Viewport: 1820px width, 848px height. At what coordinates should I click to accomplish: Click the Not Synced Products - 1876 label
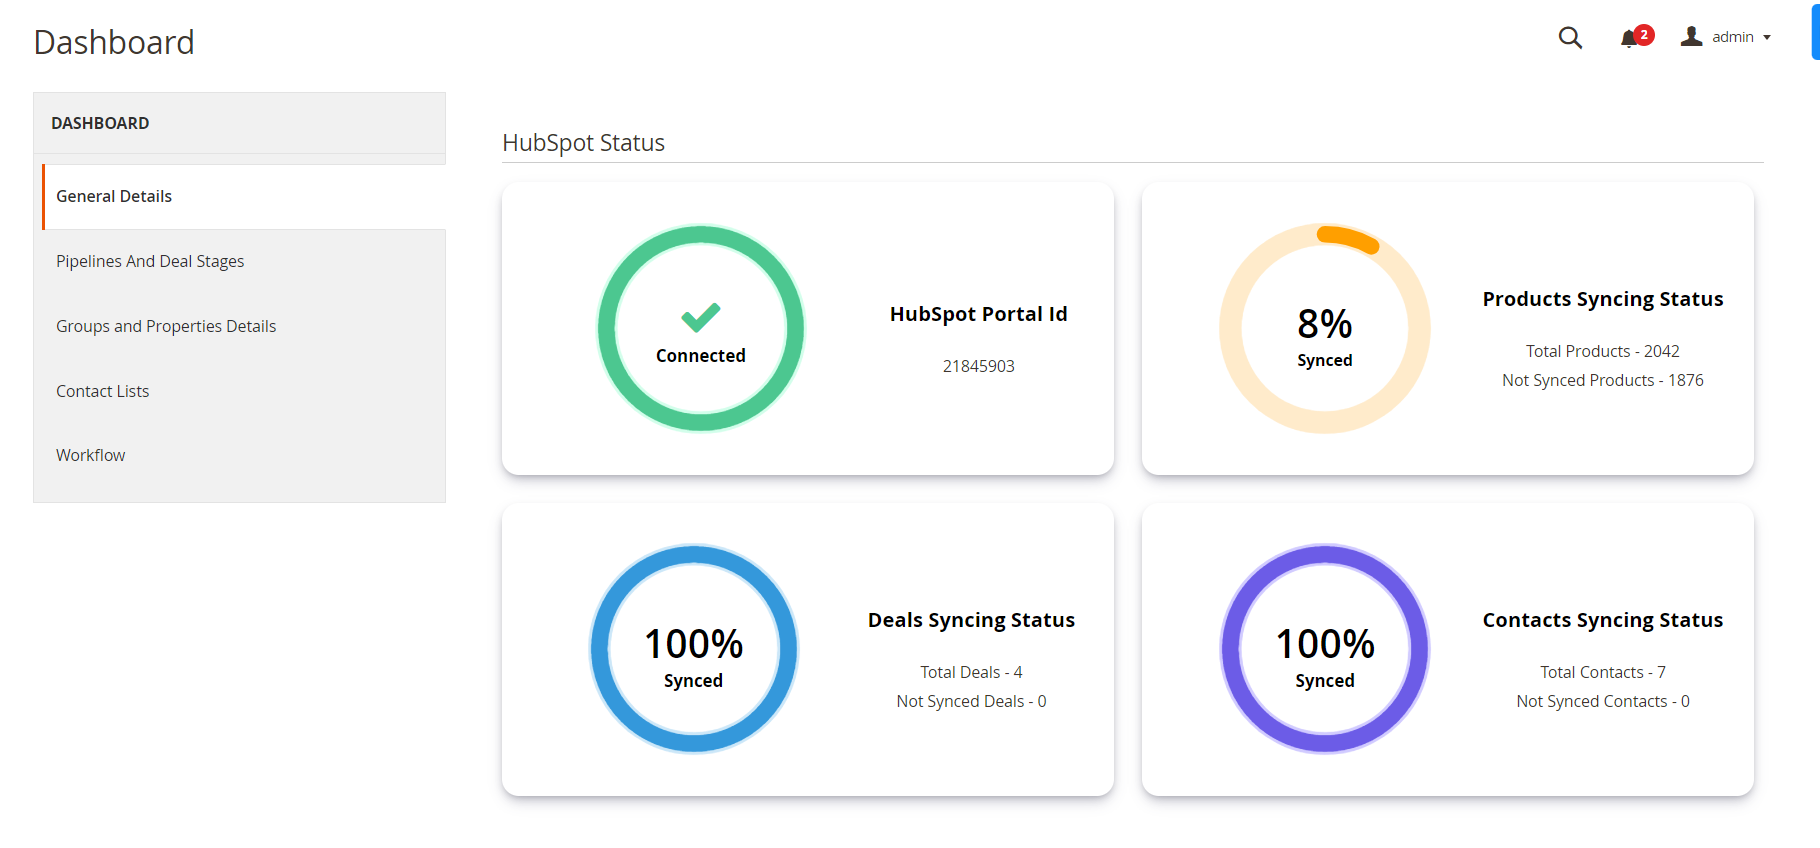[x=1602, y=380]
